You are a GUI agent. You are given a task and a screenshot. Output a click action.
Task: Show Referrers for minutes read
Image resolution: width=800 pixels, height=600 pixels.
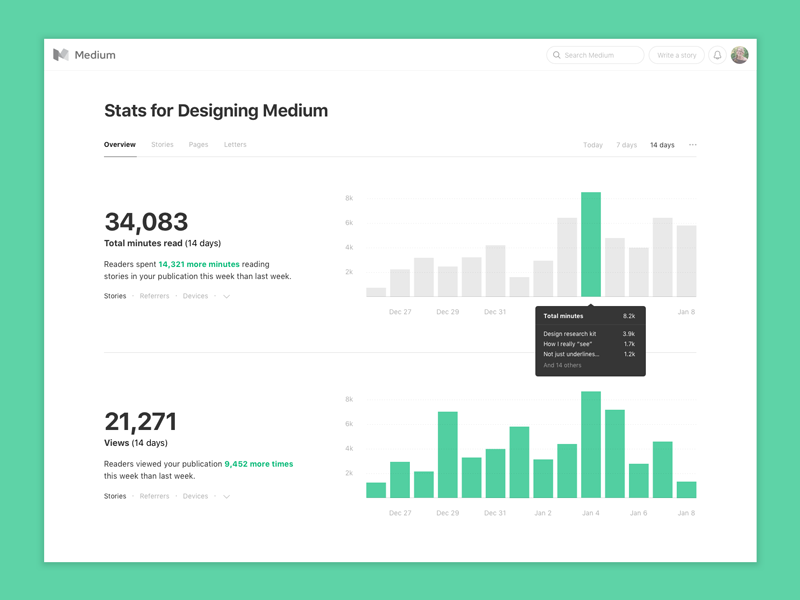pos(154,296)
